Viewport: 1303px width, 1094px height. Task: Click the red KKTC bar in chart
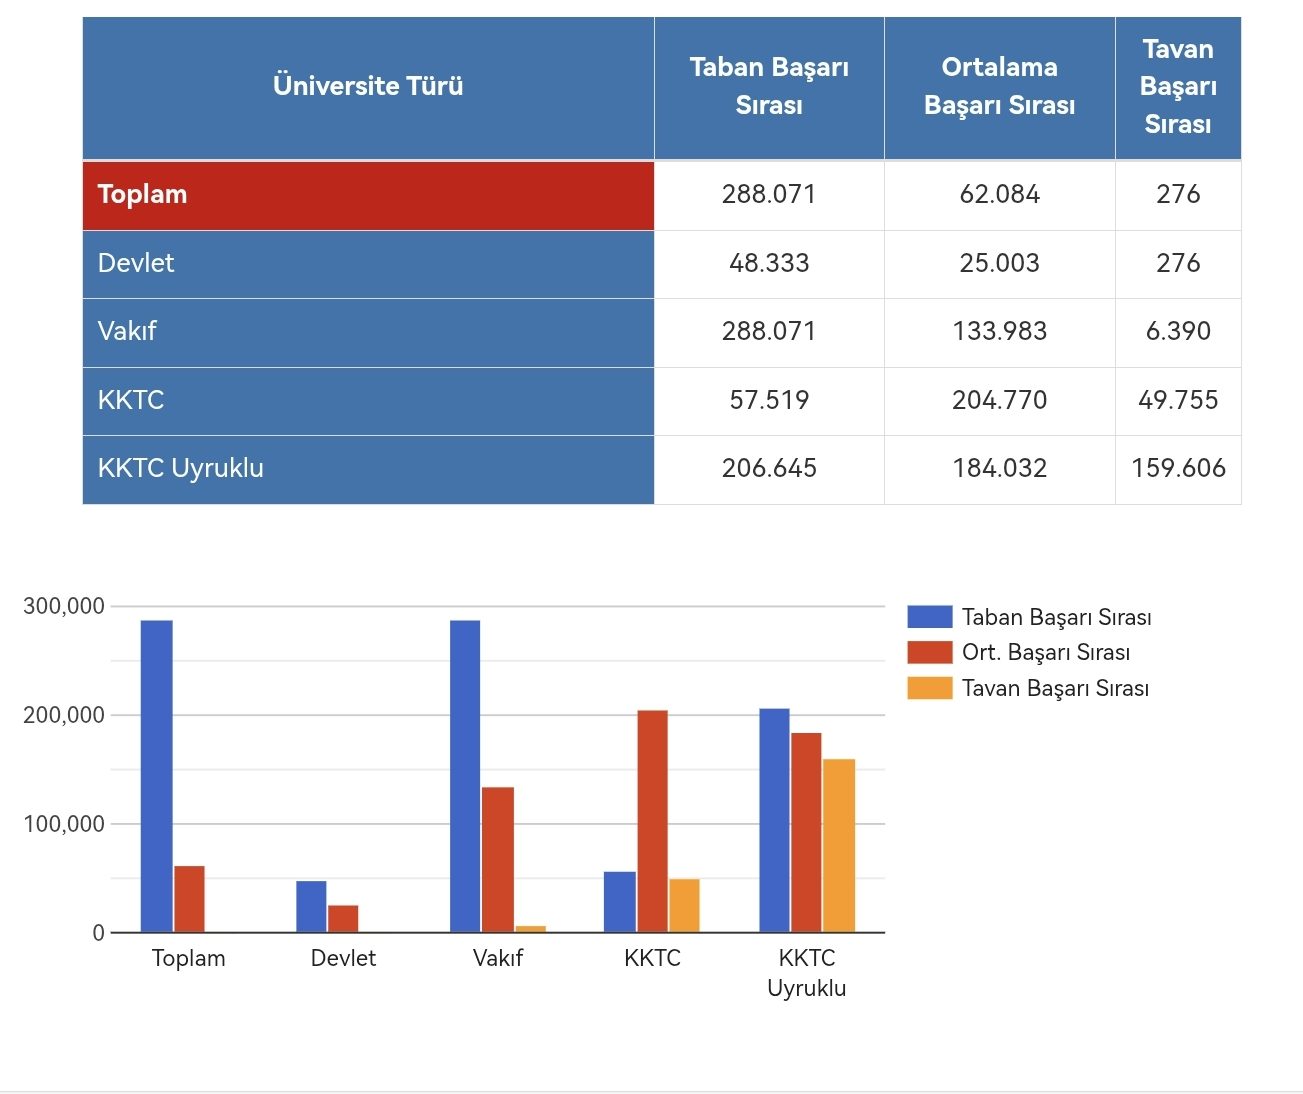point(652,821)
